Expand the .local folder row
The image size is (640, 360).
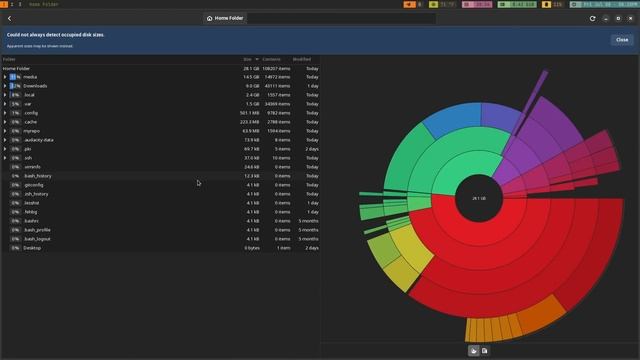pyautogui.click(x=5, y=95)
